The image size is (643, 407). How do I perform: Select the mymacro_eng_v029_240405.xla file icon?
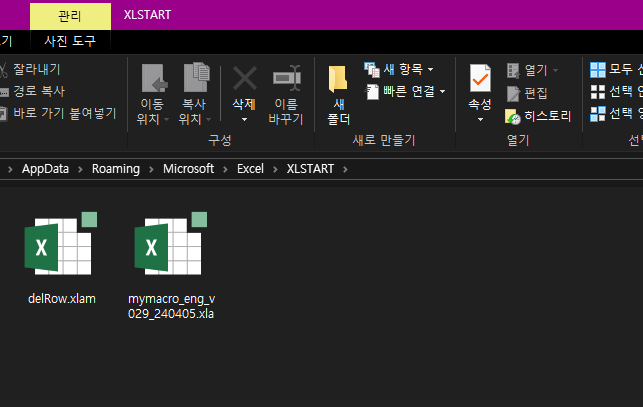(x=171, y=244)
